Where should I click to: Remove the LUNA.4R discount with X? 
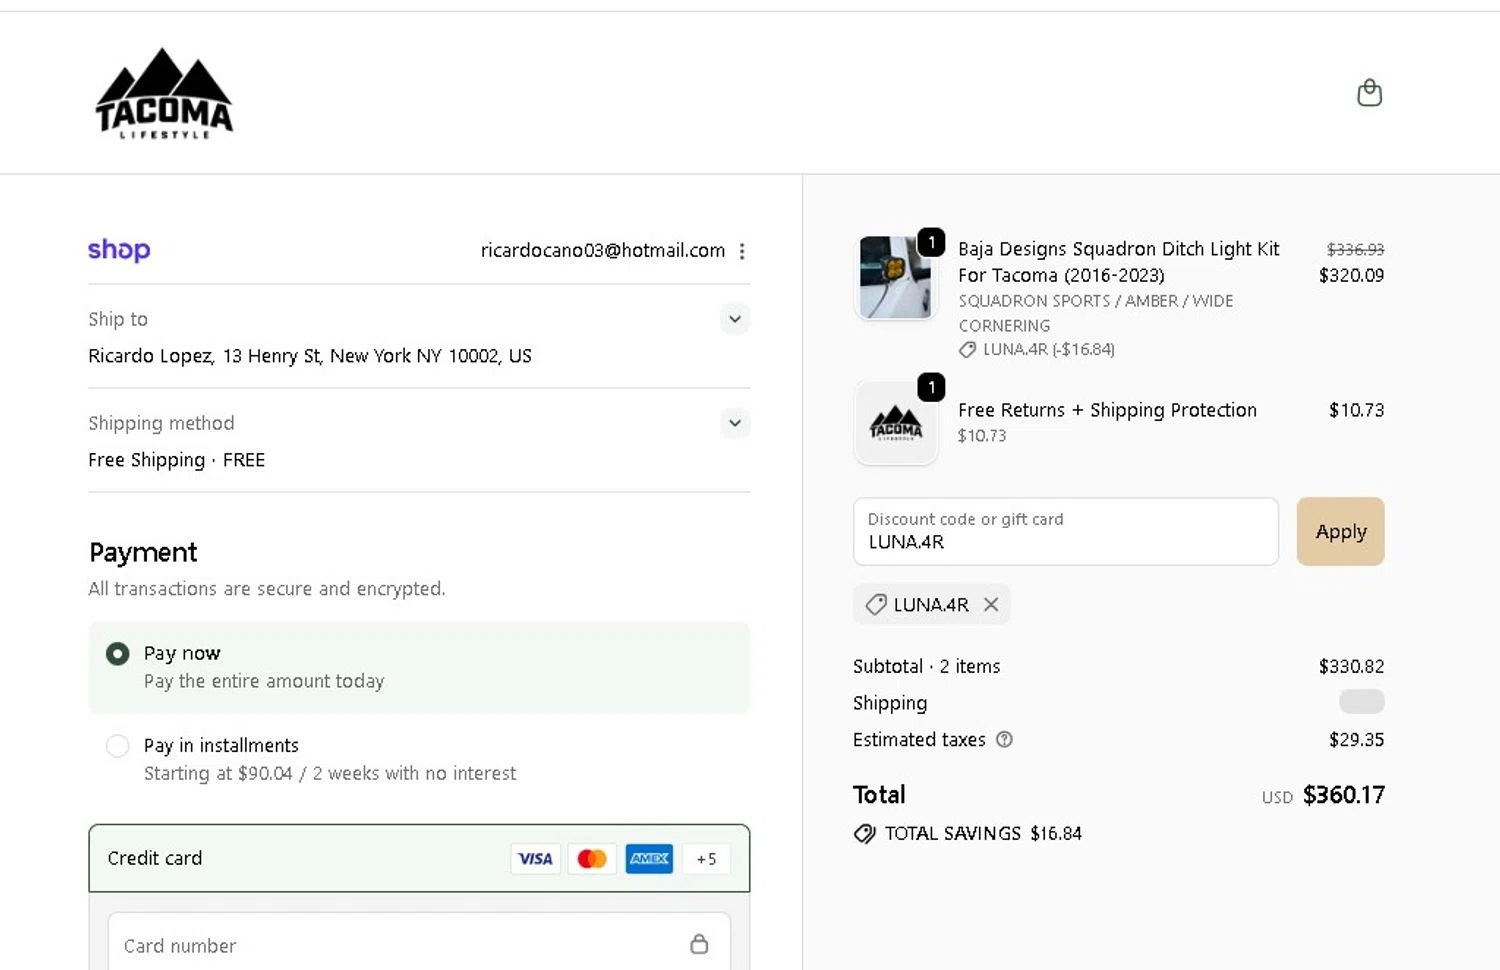tap(991, 605)
